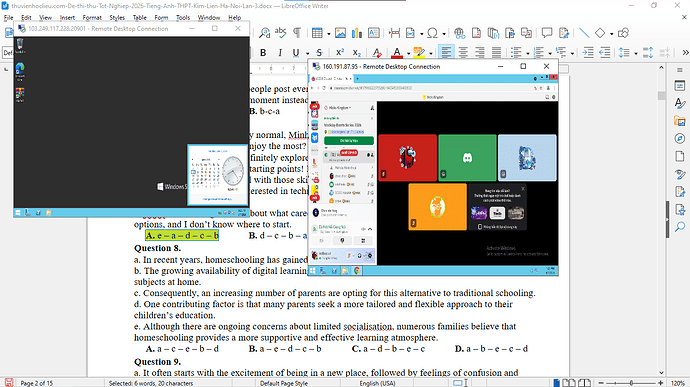Open the line spacing dropdown arrow
690x387 pixels.
click(635, 54)
